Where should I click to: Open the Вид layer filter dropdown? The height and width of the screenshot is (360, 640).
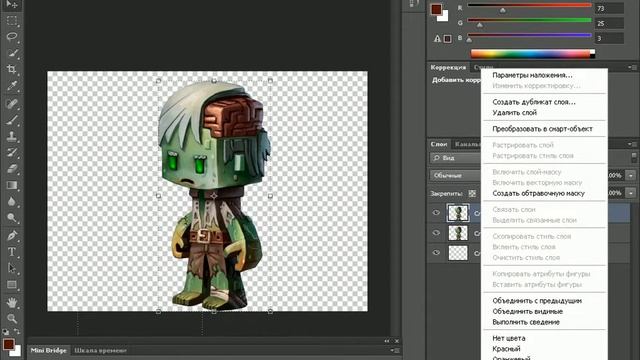coord(455,158)
